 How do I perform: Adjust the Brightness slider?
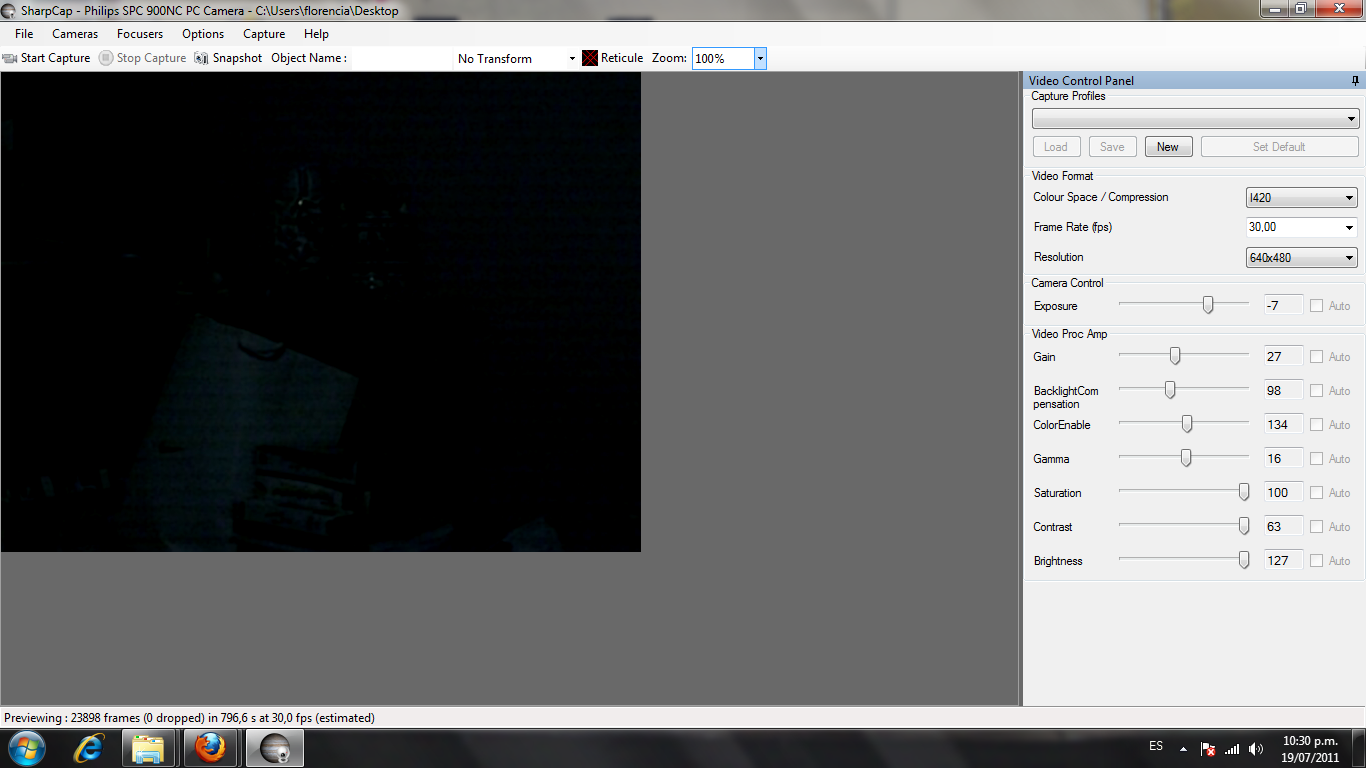tap(1244, 560)
